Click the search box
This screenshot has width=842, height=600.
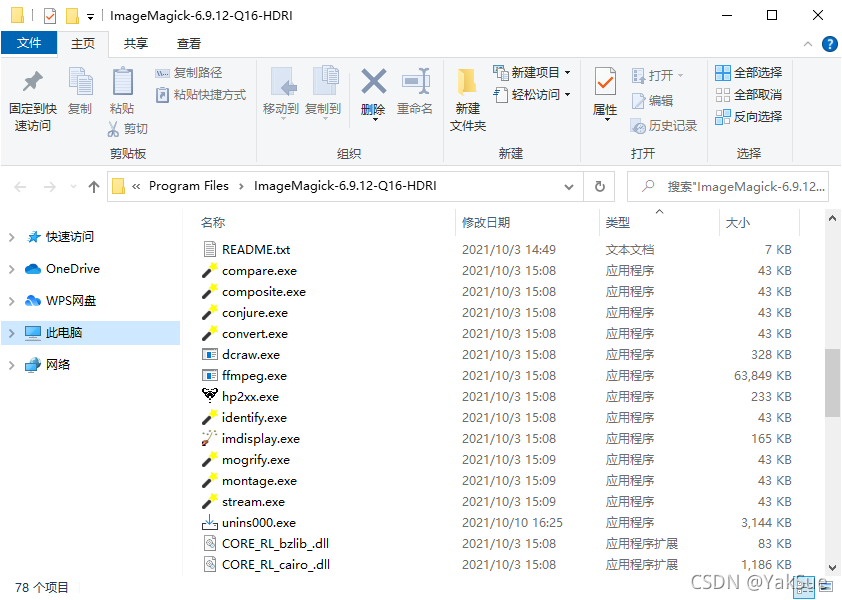(x=728, y=187)
